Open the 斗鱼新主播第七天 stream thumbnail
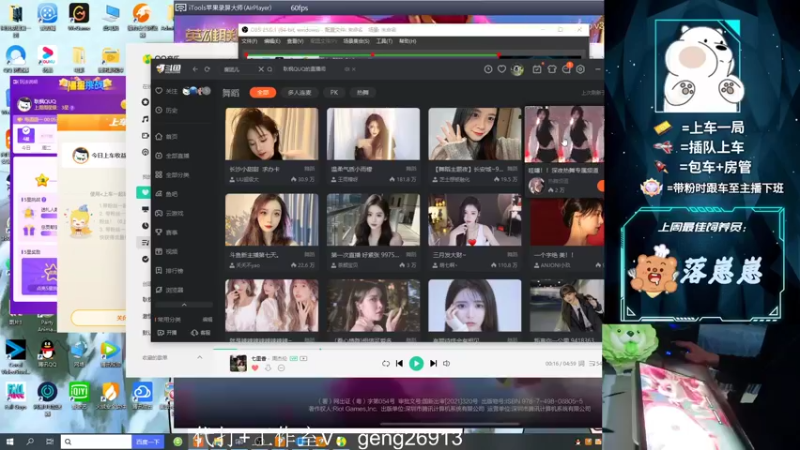800x450 pixels. tap(271, 220)
